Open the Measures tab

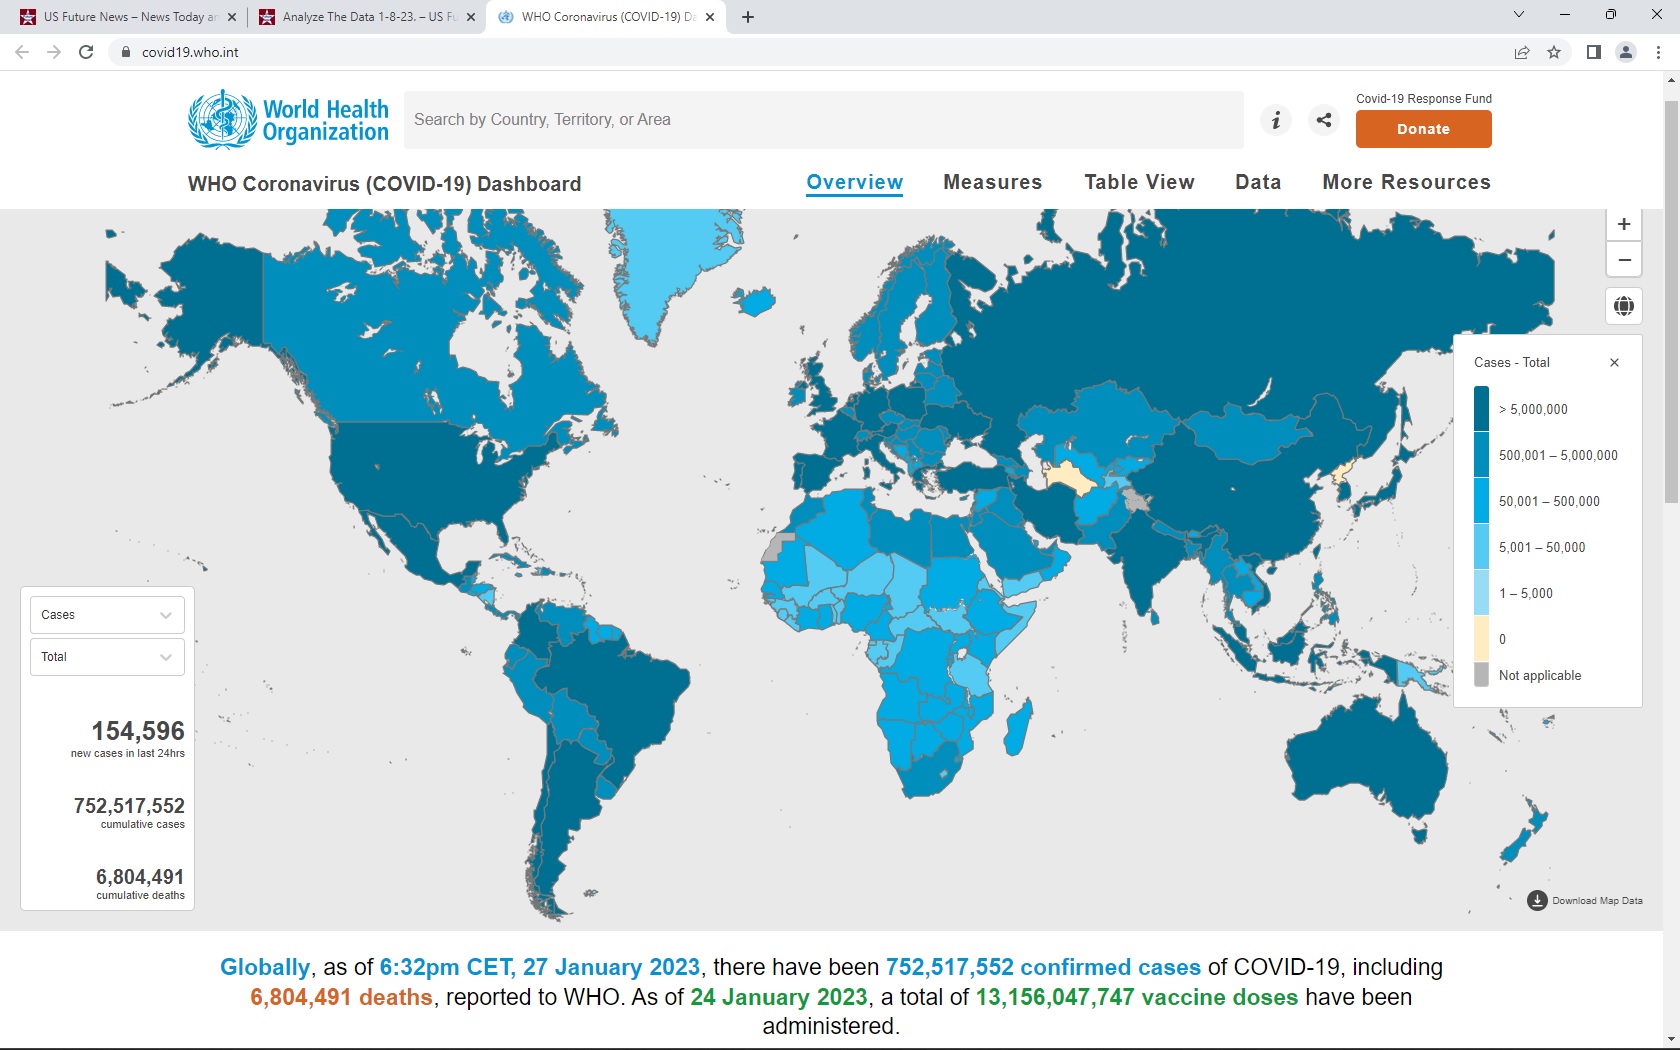click(992, 182)
